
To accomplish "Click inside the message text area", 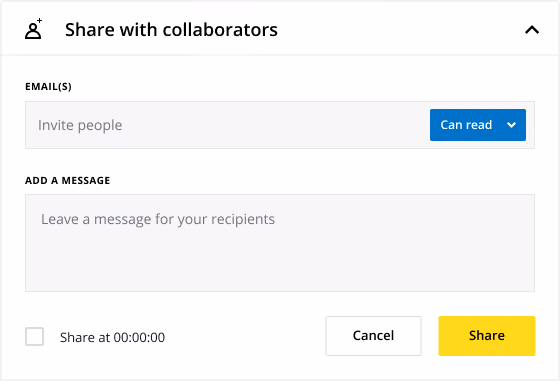I will (280, 243).
